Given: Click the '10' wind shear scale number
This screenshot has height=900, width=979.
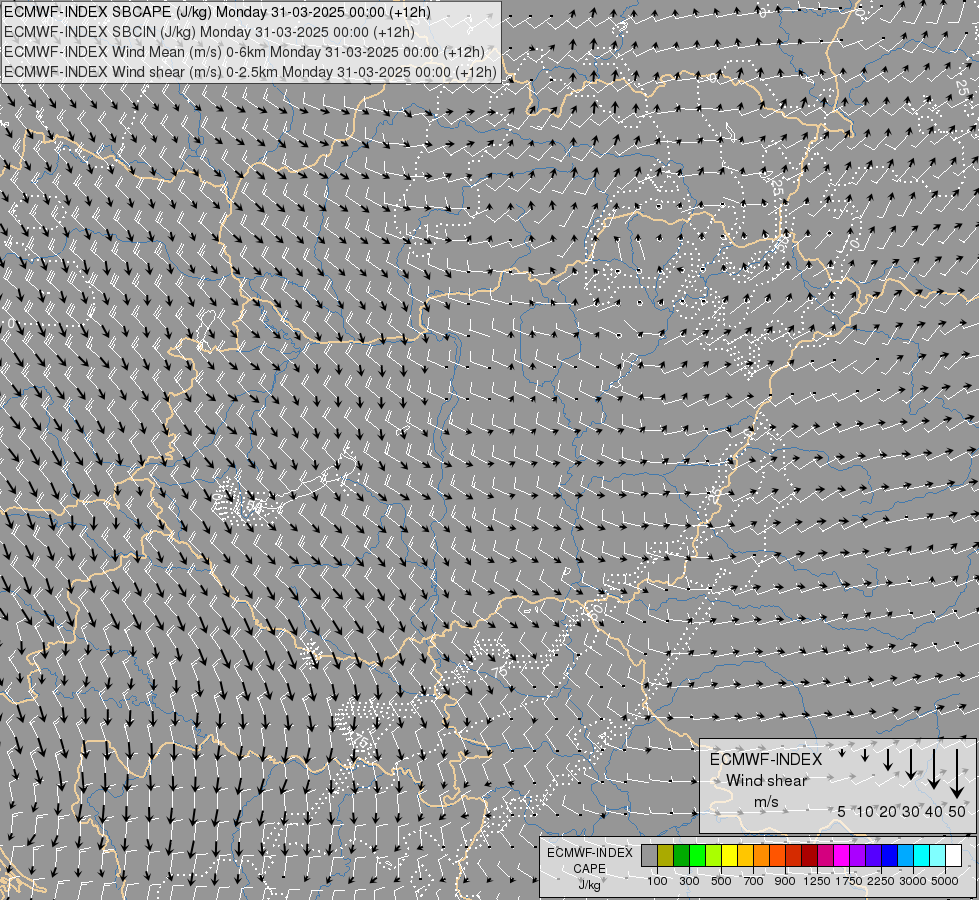Looking at the screenshot, I should pos(865,811).
